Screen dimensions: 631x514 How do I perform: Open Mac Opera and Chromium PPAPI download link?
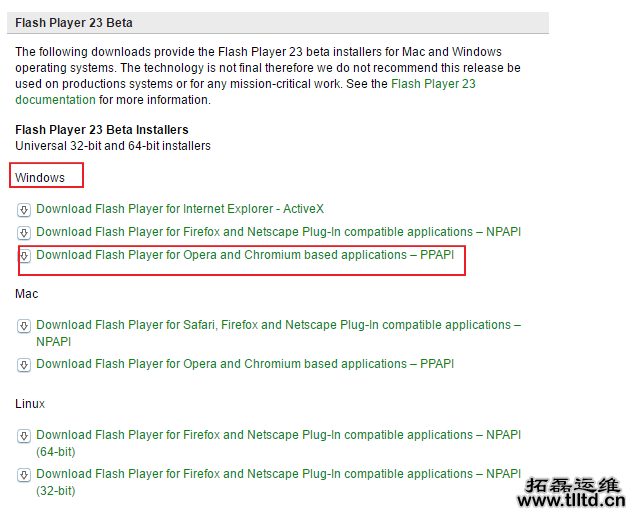245,364
